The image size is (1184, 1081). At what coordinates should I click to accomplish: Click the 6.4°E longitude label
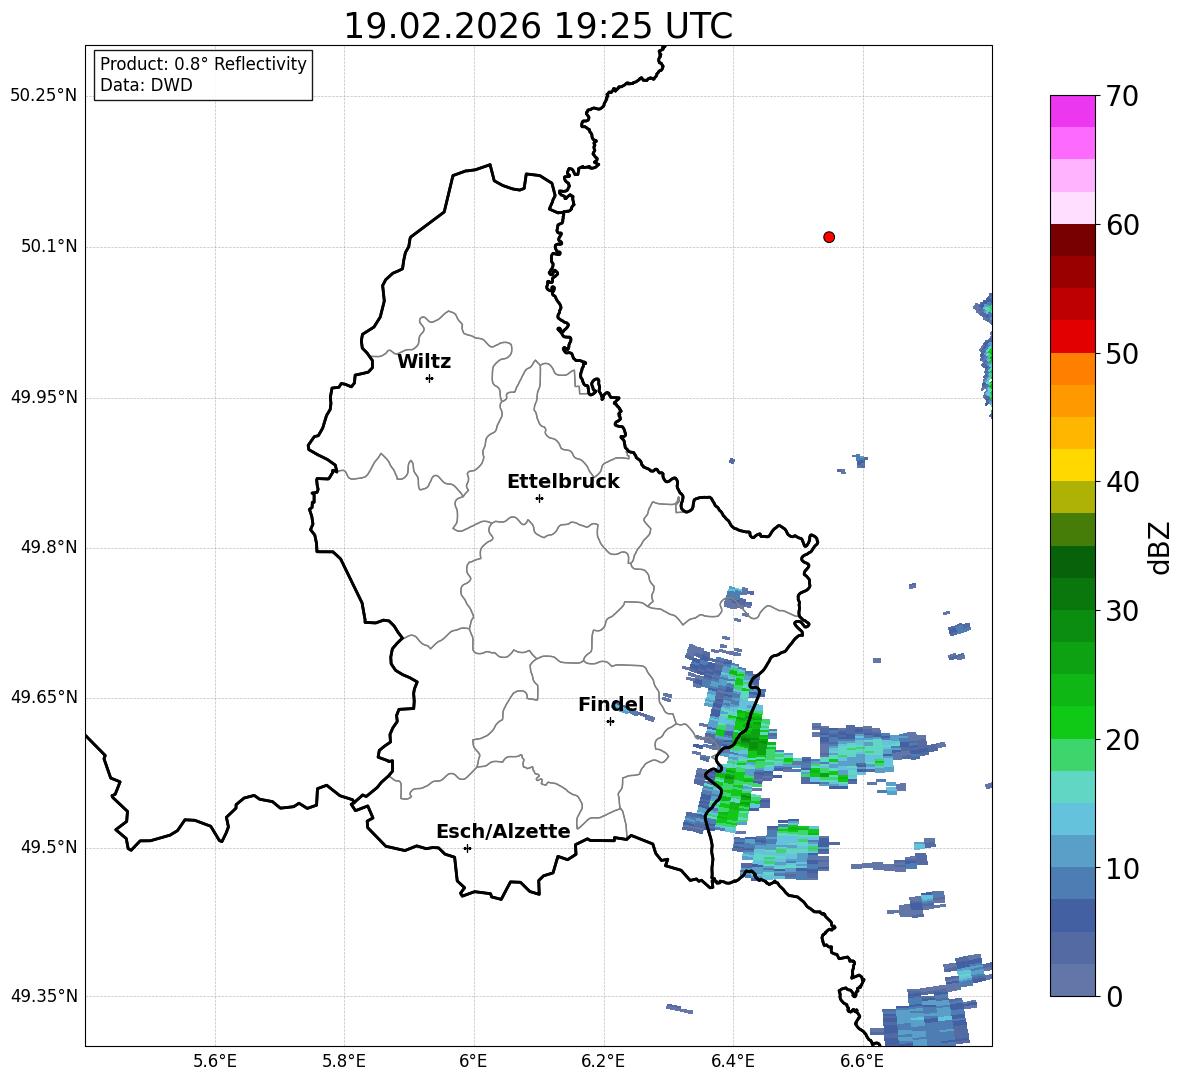(732, 1061)
